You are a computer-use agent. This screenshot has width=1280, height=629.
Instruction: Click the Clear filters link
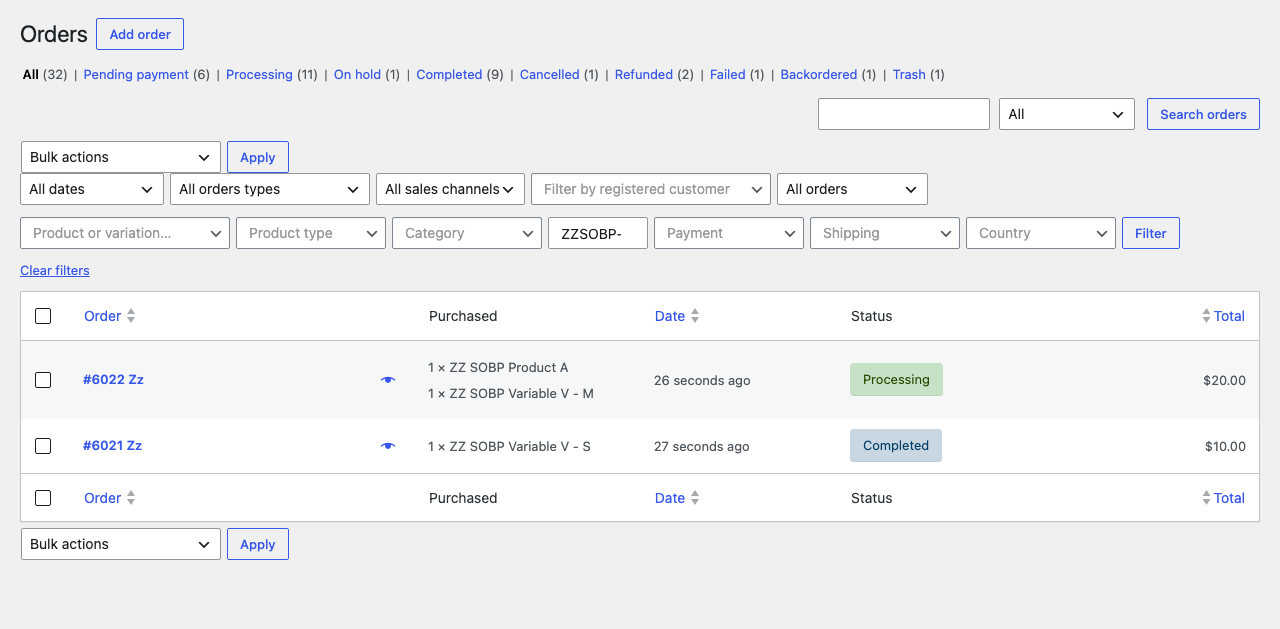[x=55, y=271]
